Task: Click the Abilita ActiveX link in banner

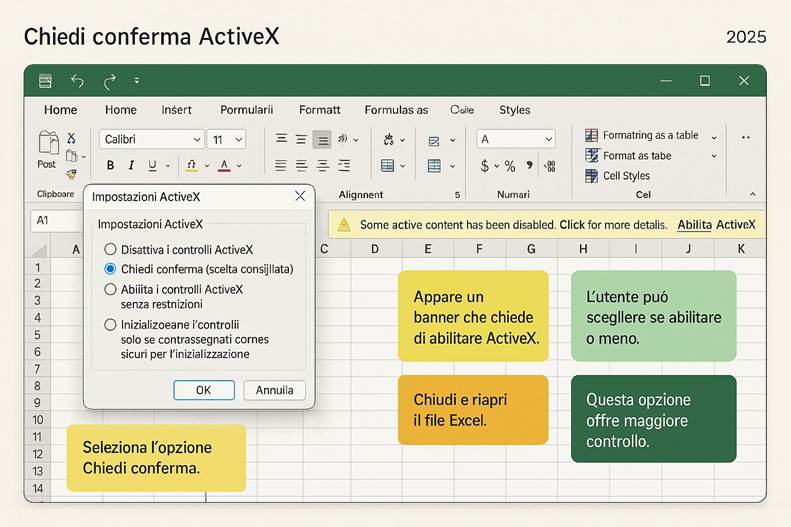Action: click(716, 225)
